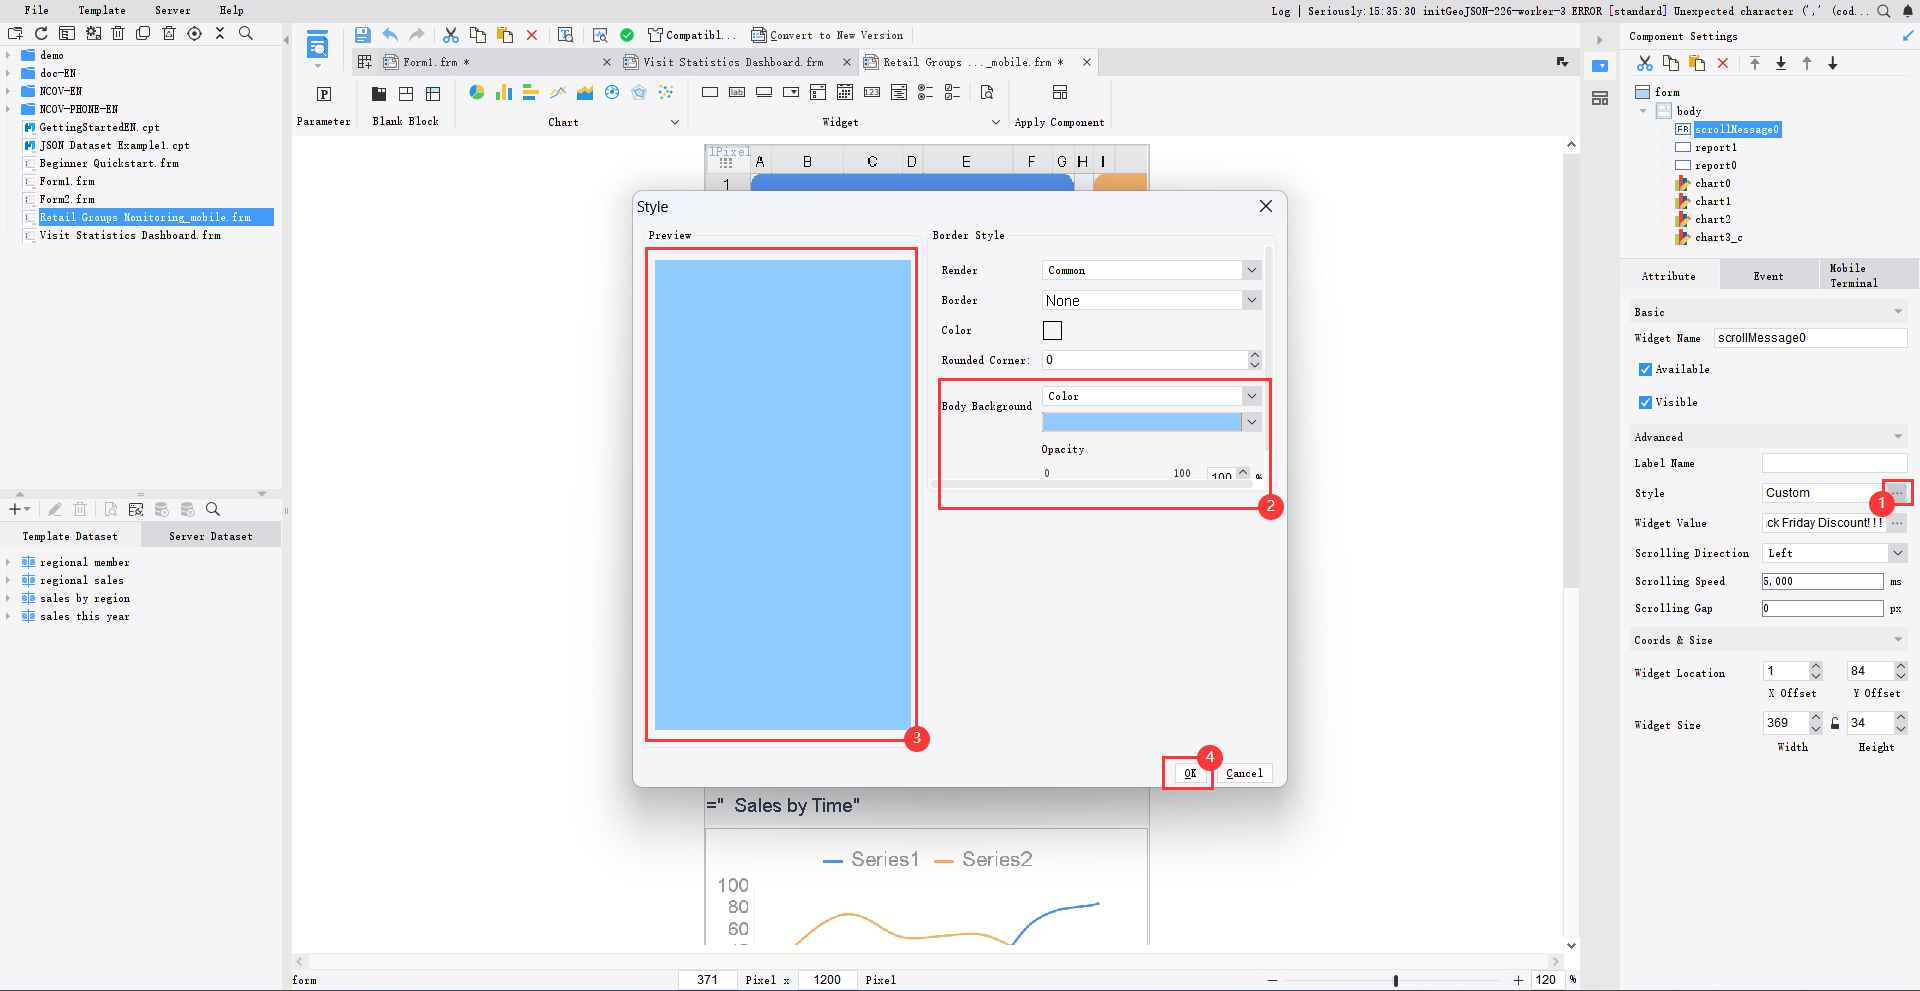Click the Style ellipsis button
Image resolution: width=1920 pixels, height=991 pixels.
[1897, 493]
